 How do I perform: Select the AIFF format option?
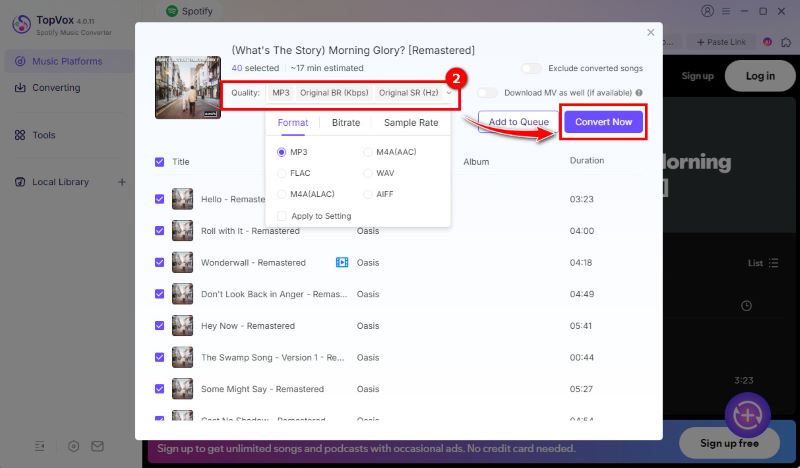coord(379,194)
